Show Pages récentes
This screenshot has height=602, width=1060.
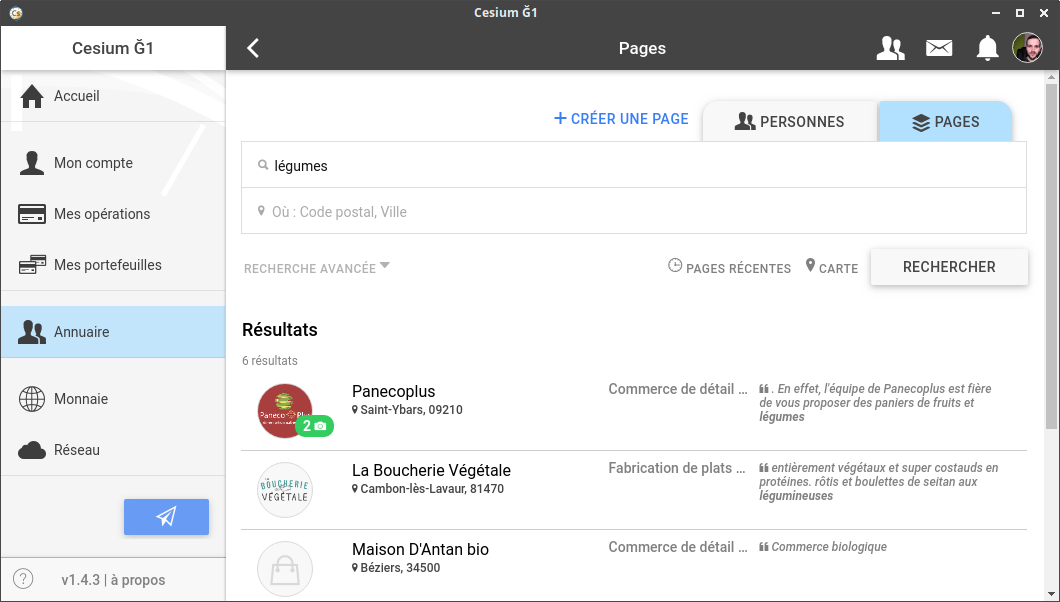coord(729,268)
